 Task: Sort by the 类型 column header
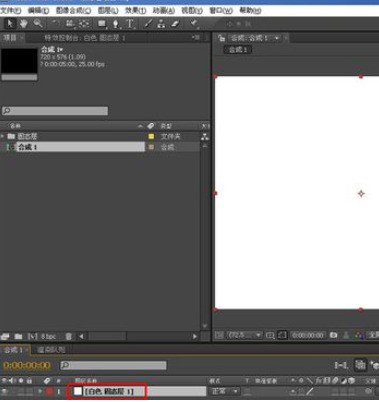point(166,126)
